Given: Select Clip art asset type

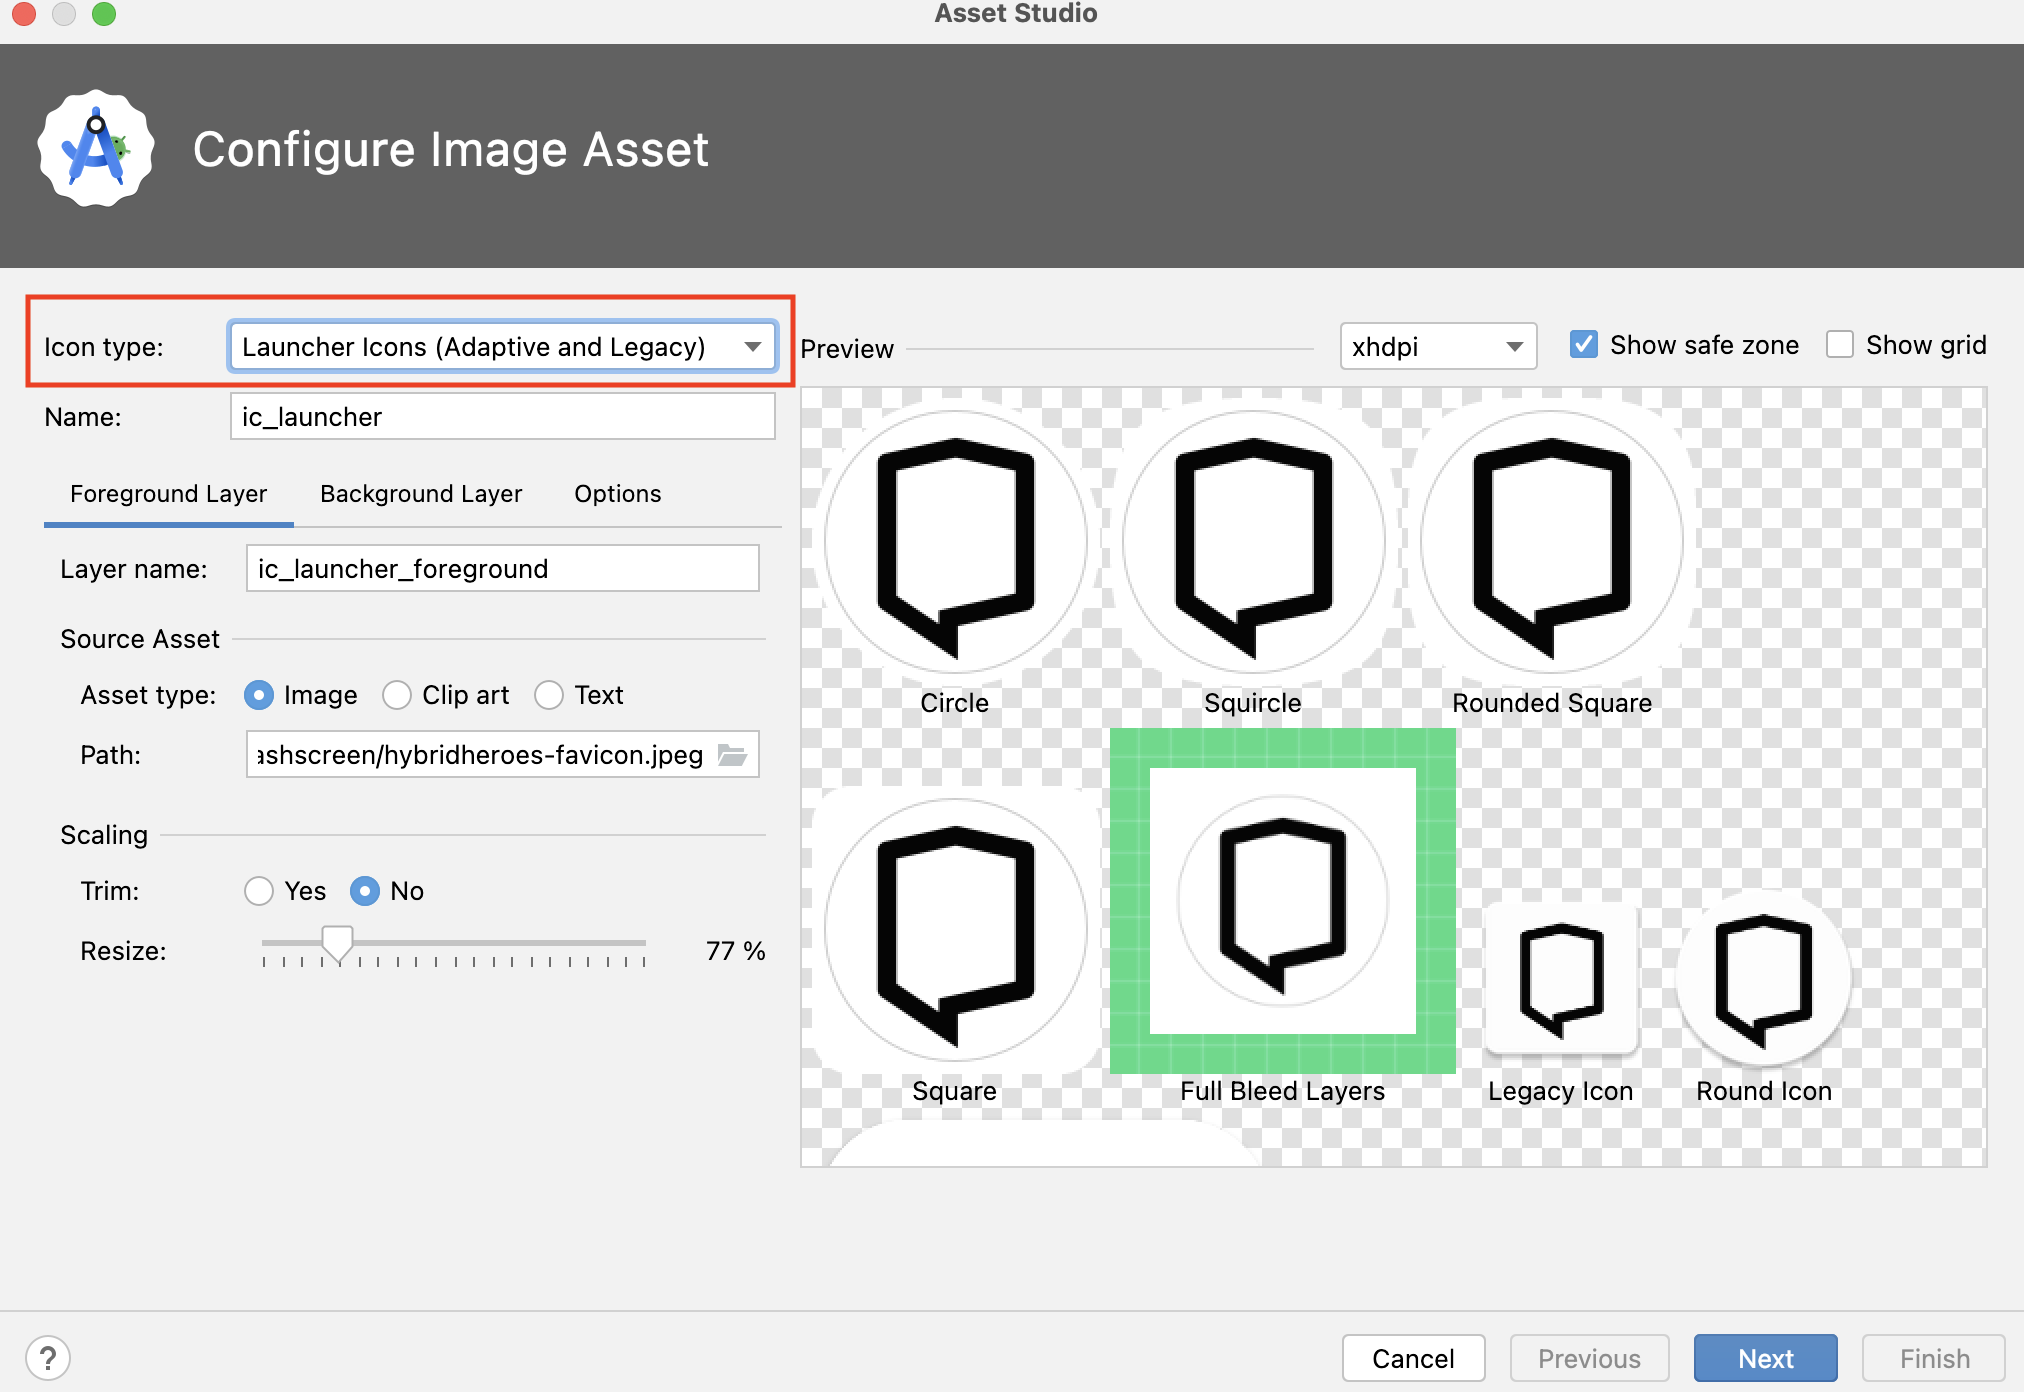Looking at the screenshot, I should 397,695.
